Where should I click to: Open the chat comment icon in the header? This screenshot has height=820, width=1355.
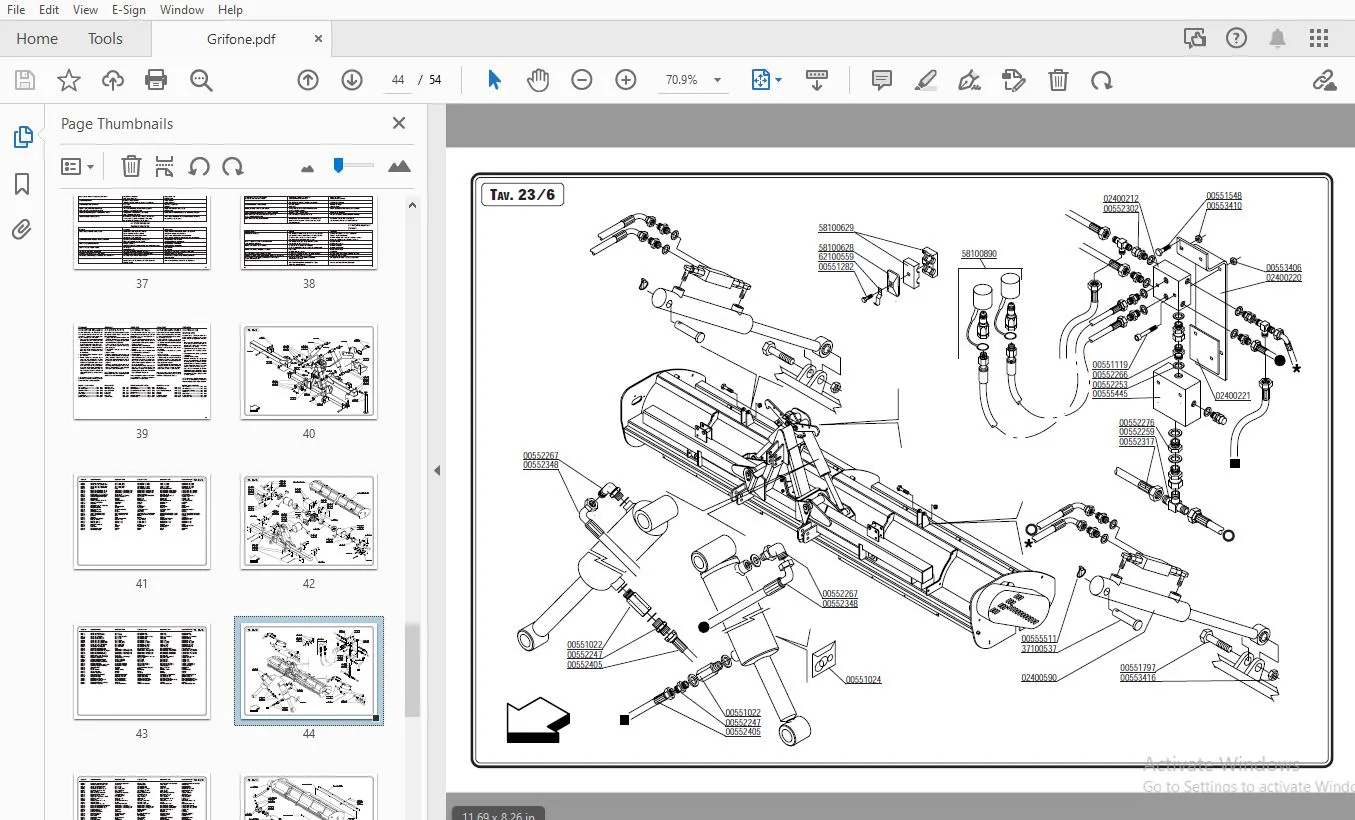1195,39
